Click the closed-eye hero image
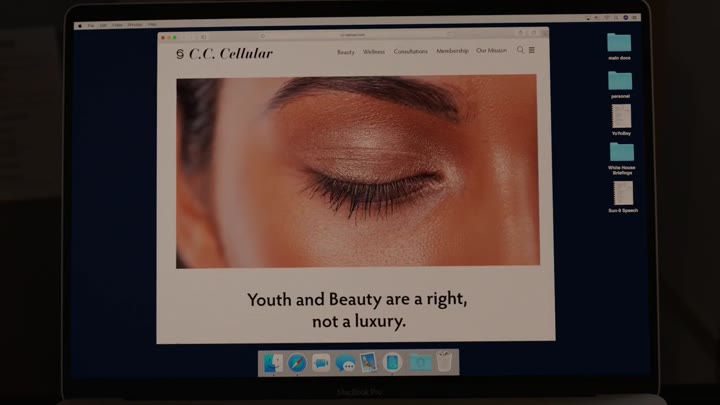The height and width of the screenshot is (405, 720). (357, 171)
